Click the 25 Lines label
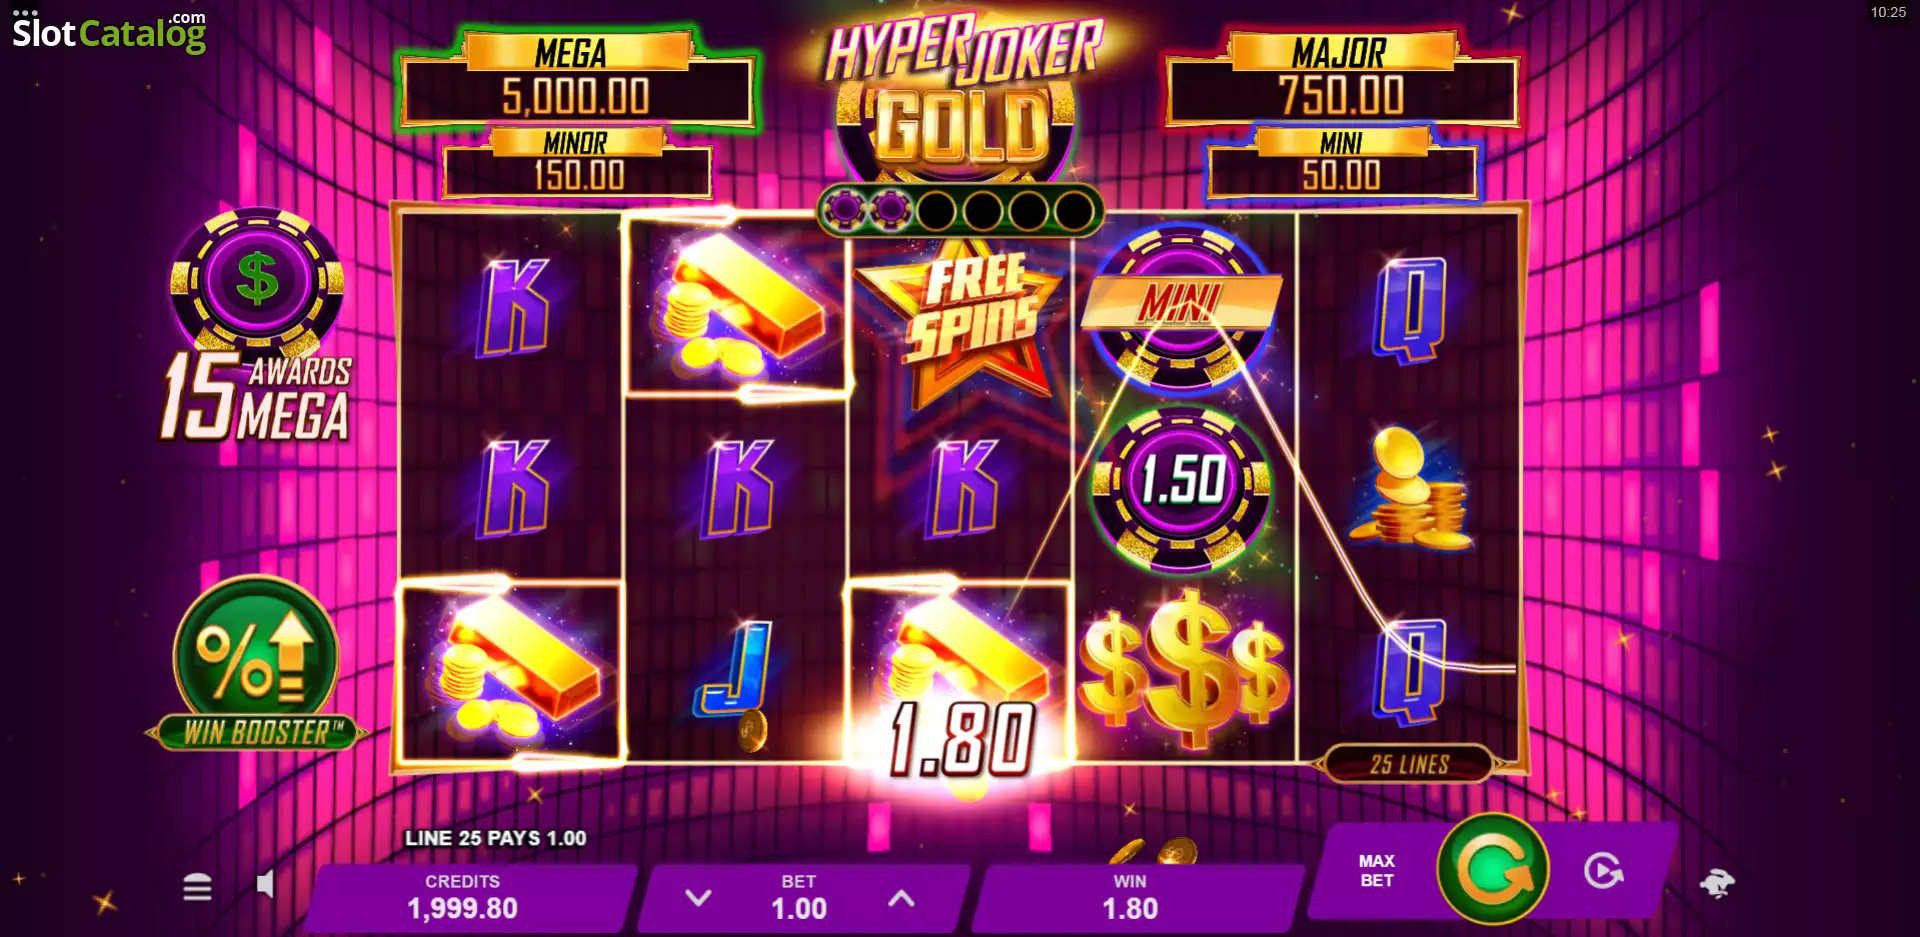The width and height of the screenshot is (1920, 937). (x=1409, y=764)
